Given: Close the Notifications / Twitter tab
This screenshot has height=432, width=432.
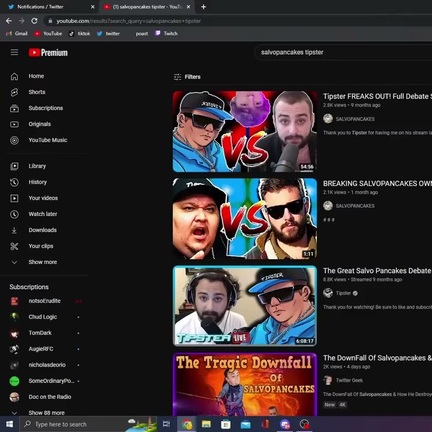Looking at the screenshot, I should (x=93, y=7).
